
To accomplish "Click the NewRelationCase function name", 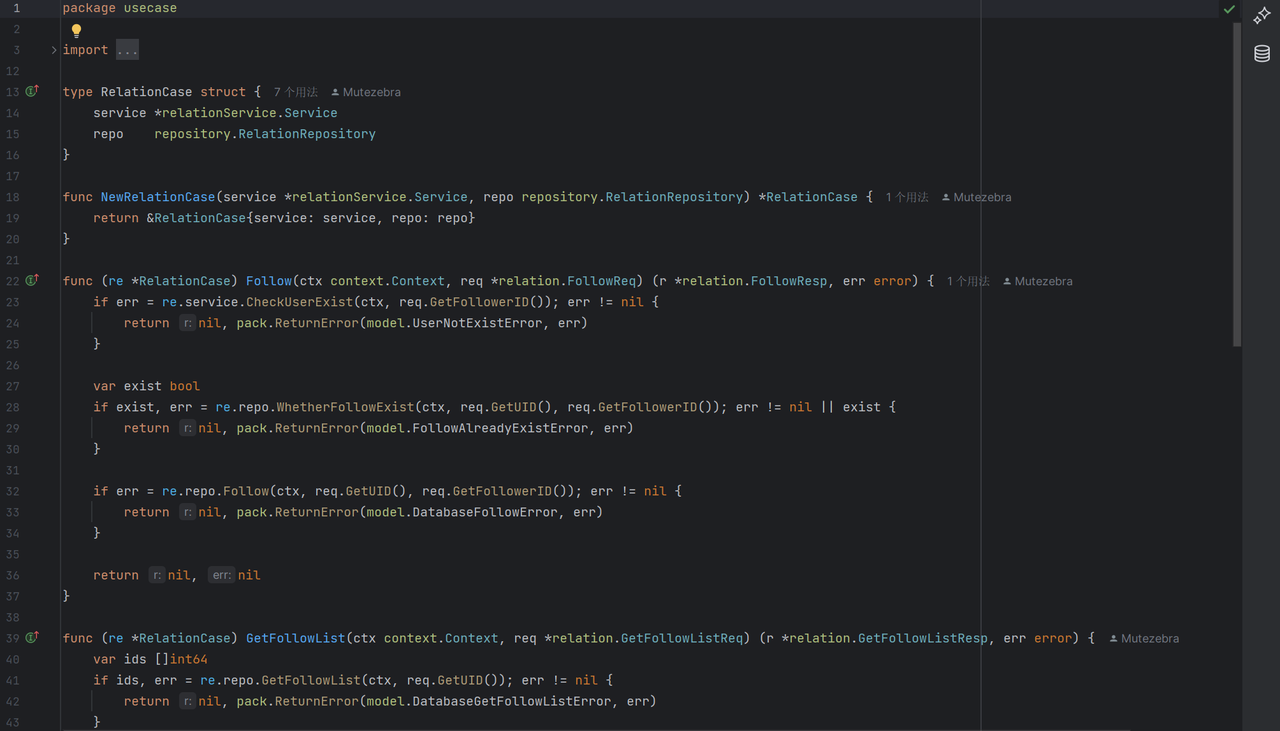I will [158, 197].
